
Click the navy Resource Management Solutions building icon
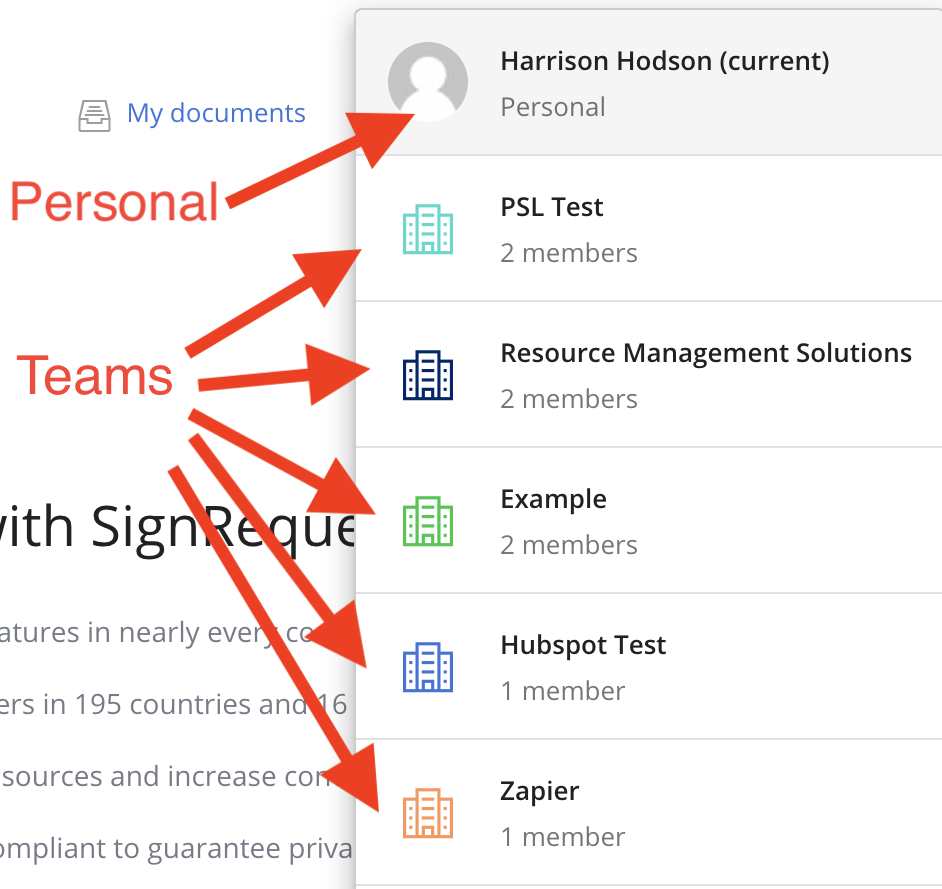click(x=428, y=375)
